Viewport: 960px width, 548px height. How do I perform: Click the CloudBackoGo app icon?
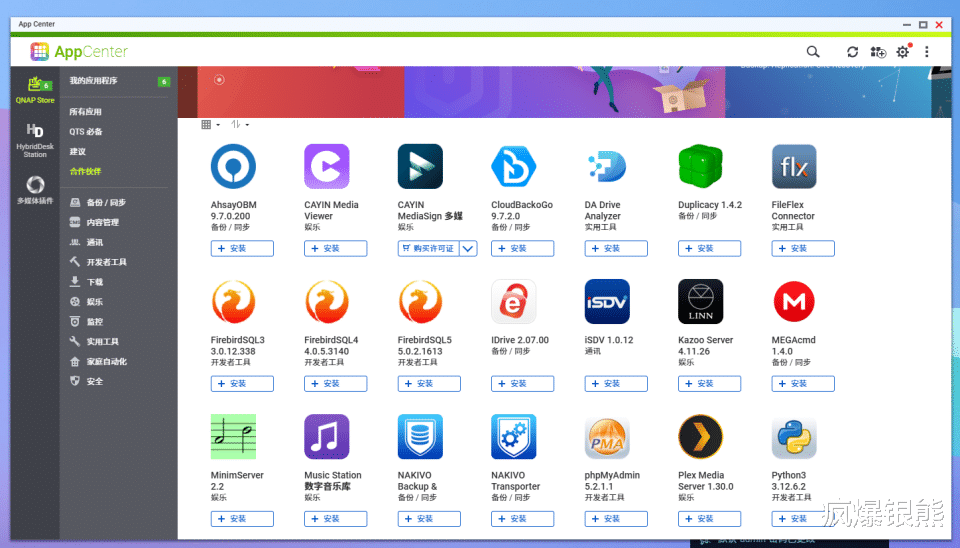pos(514,167)
